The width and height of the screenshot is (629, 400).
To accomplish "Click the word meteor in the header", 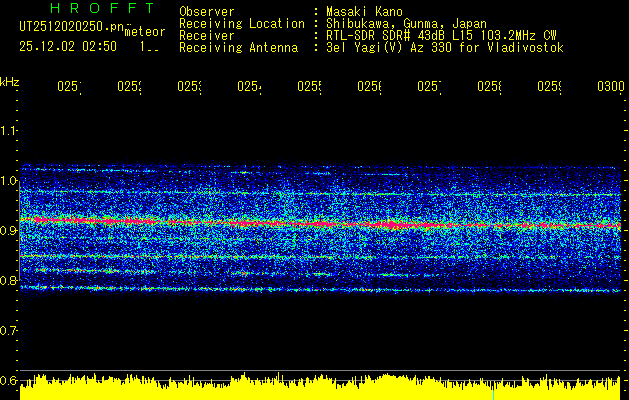I will pyautogui.click(x=145, y=32).
